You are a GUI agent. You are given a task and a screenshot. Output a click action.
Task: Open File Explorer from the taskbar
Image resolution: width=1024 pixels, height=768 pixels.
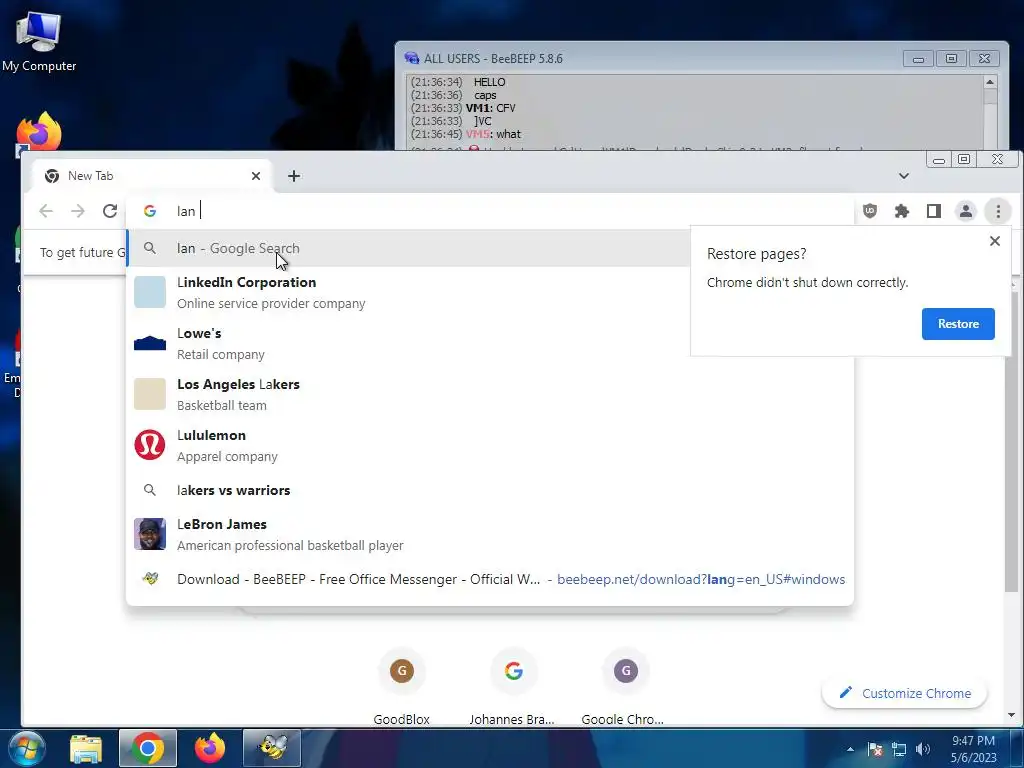(x=86, y=748)
